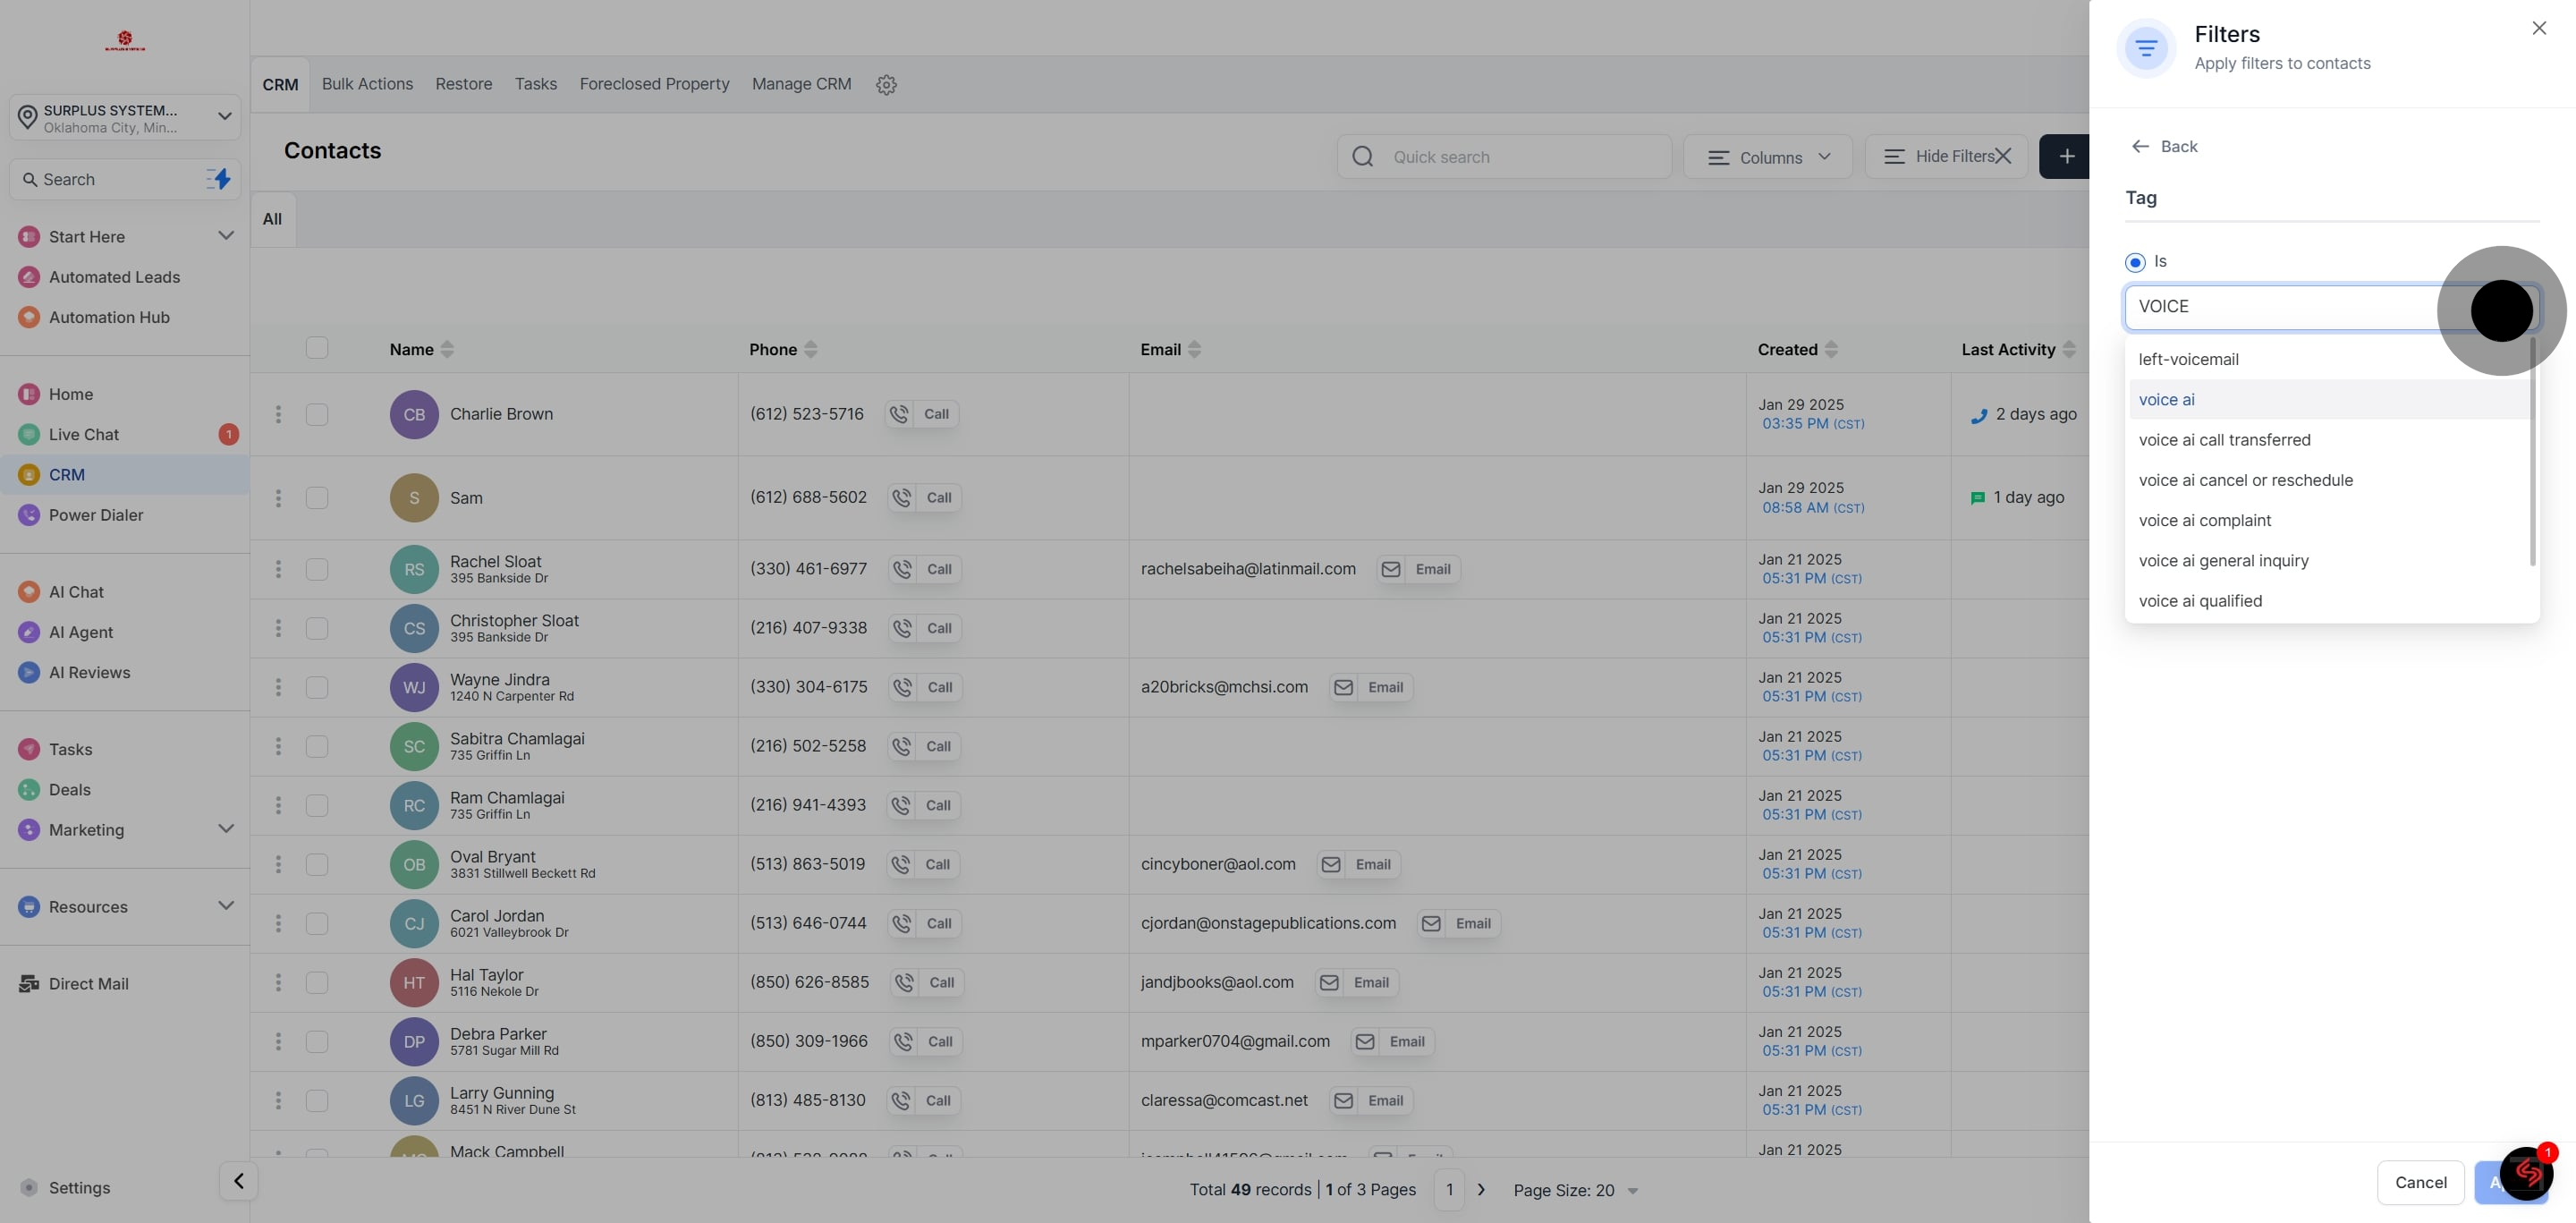Click call icon for Charlie Brown
2576x1223 pixels.
pyautogui.click(x=899, y=414)
